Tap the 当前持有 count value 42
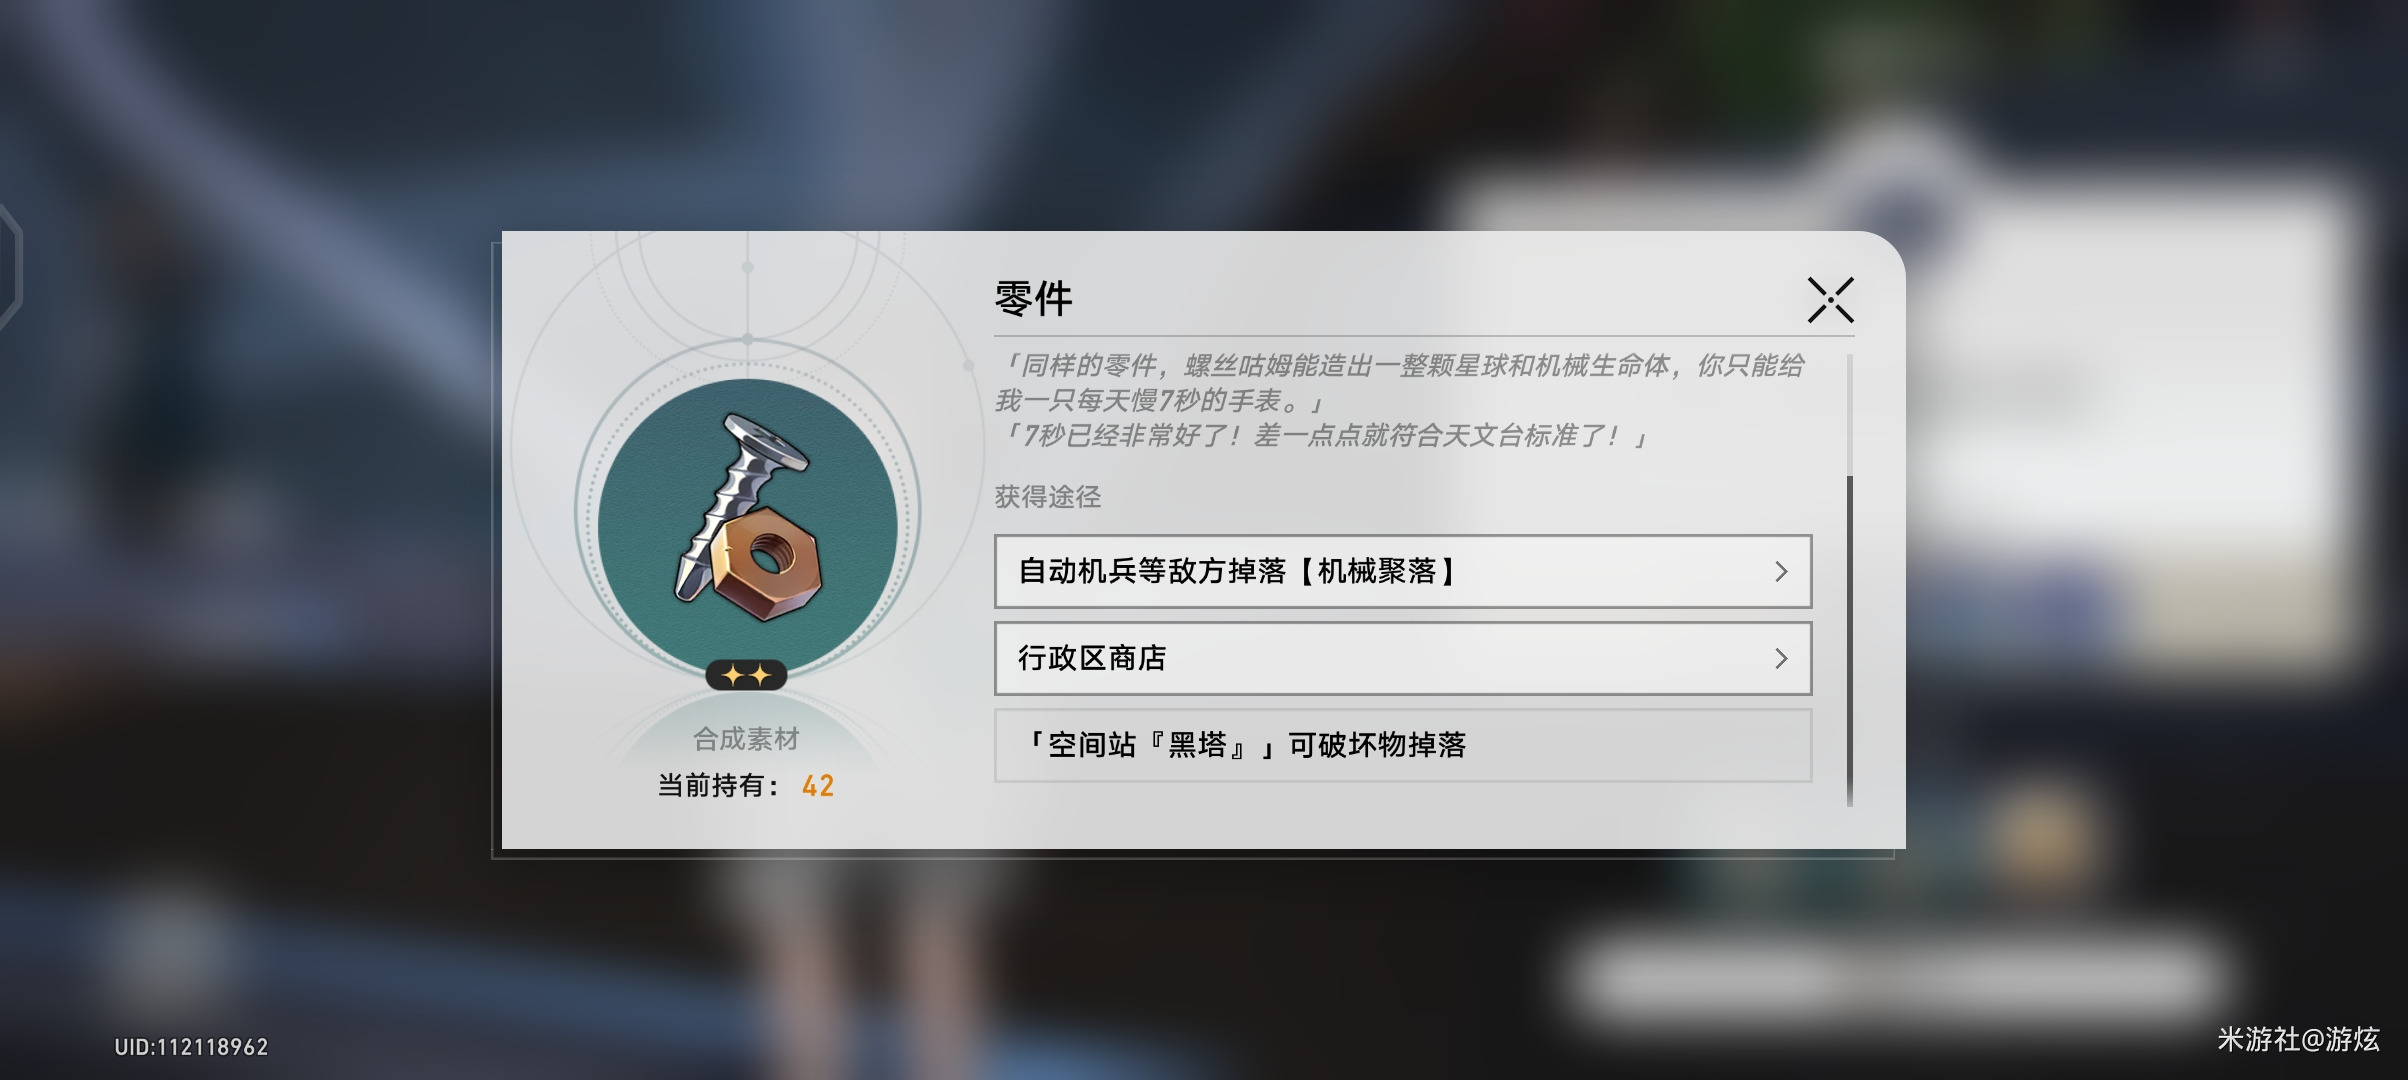Image resolution: width=2408 pixels, height=1080 pixels. click(817, 786)
